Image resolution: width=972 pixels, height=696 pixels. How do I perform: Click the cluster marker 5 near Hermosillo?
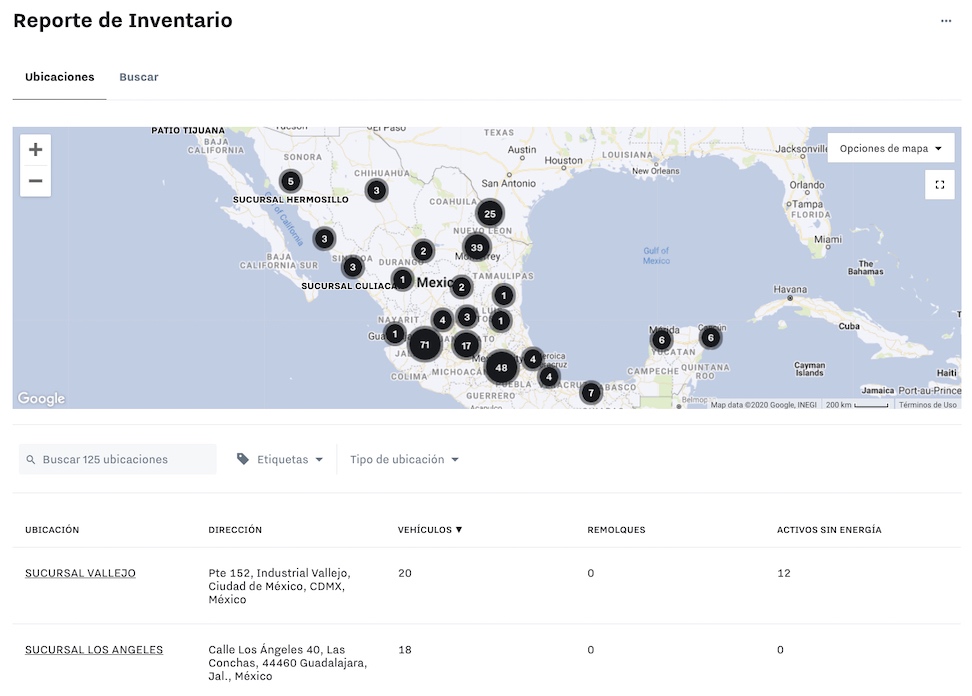291,181
